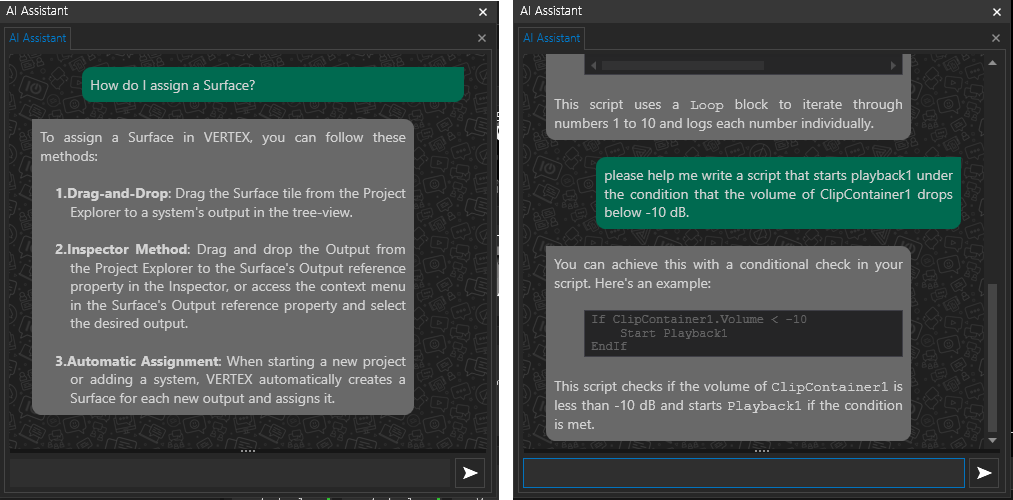Click the If ClipContainer1.Volume code block
Image resolution: width=1013 pixels, height=500 pixels.
745,333
